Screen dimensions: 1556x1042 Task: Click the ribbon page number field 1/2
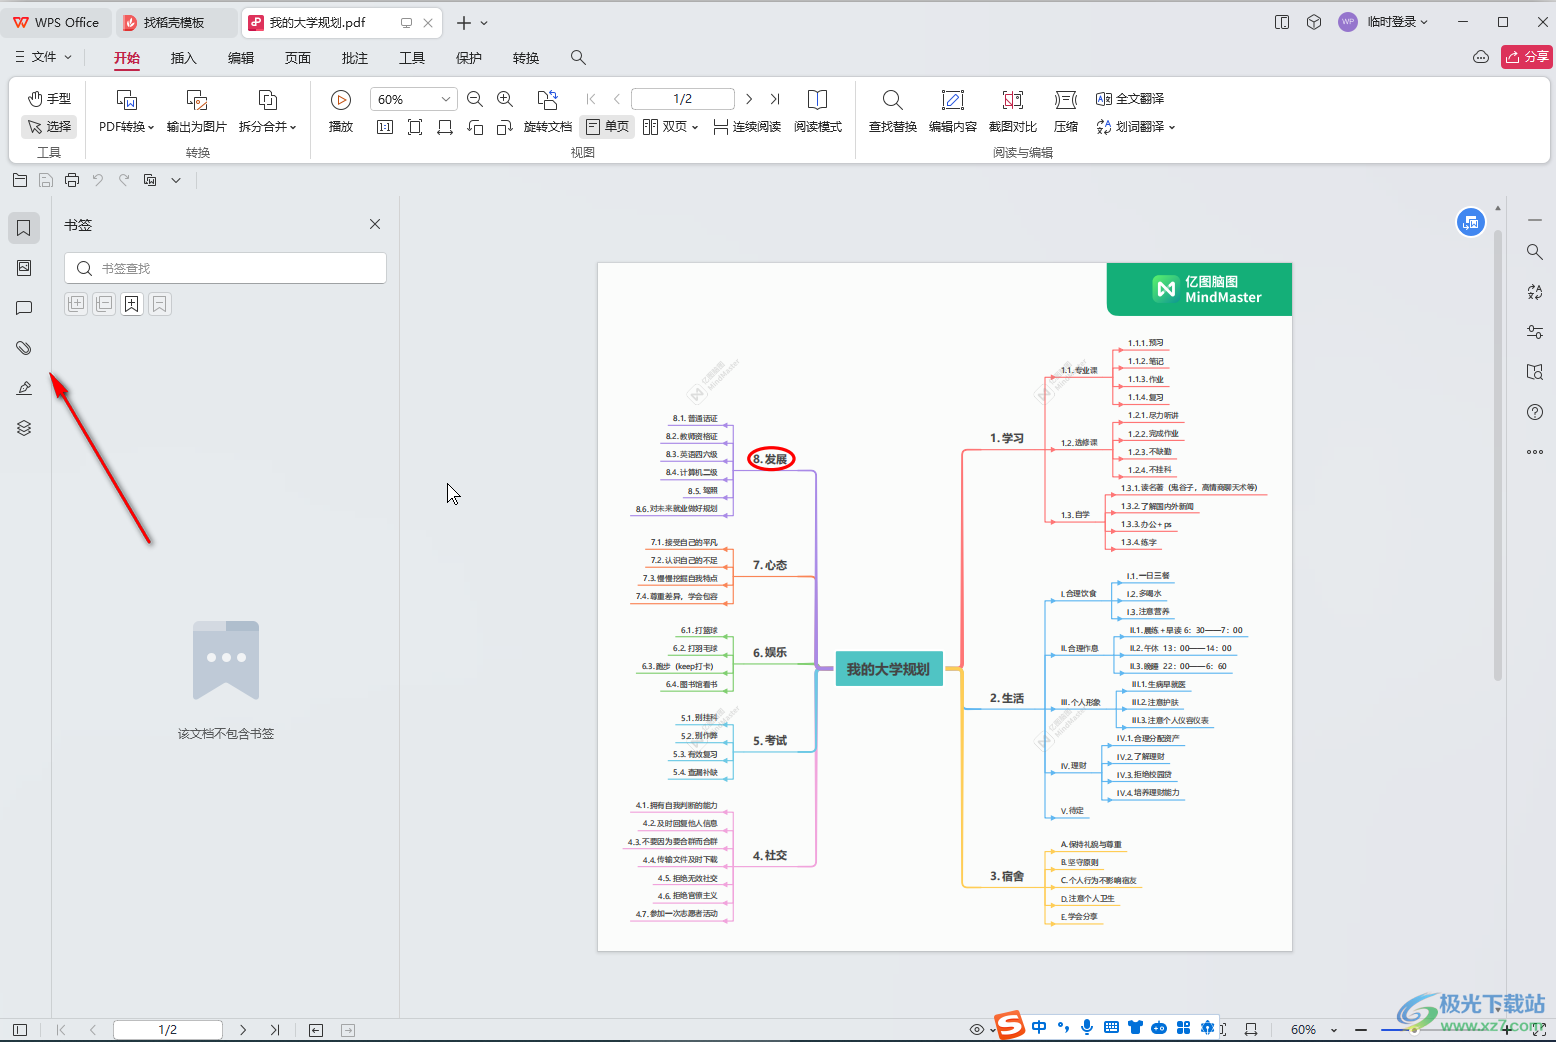coord(683,99)
